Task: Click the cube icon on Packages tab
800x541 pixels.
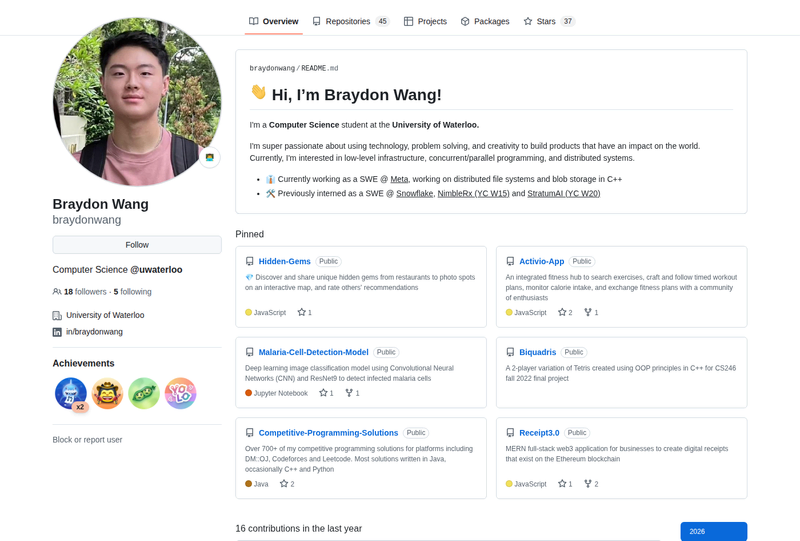Action: point(465,21)
